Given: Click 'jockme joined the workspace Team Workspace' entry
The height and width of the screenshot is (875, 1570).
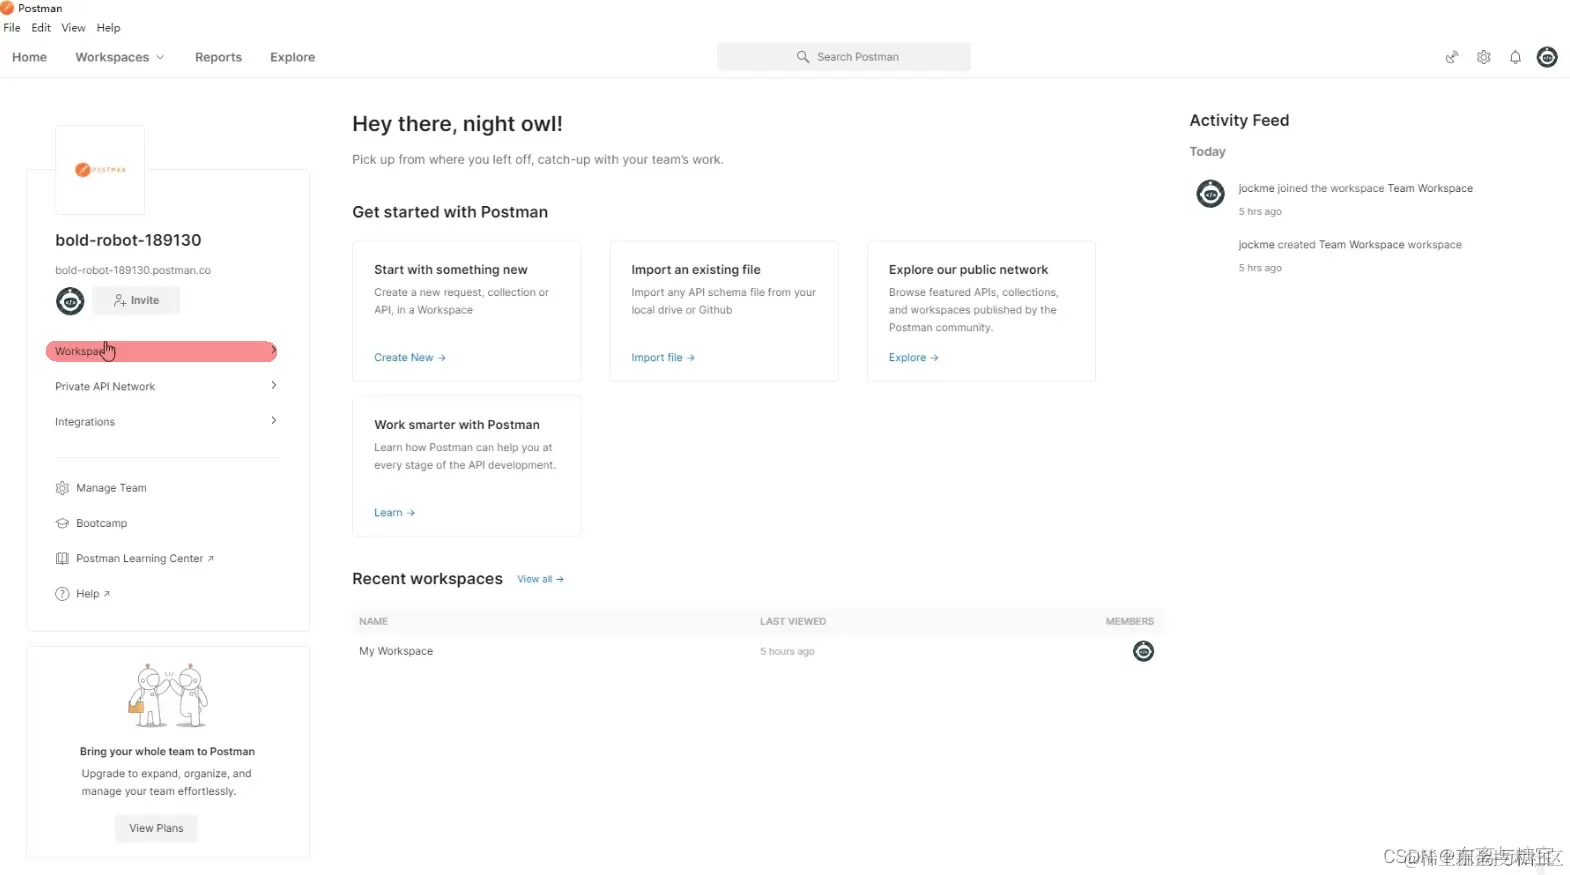Looking at the screenshot, I should coord(1355,188).
